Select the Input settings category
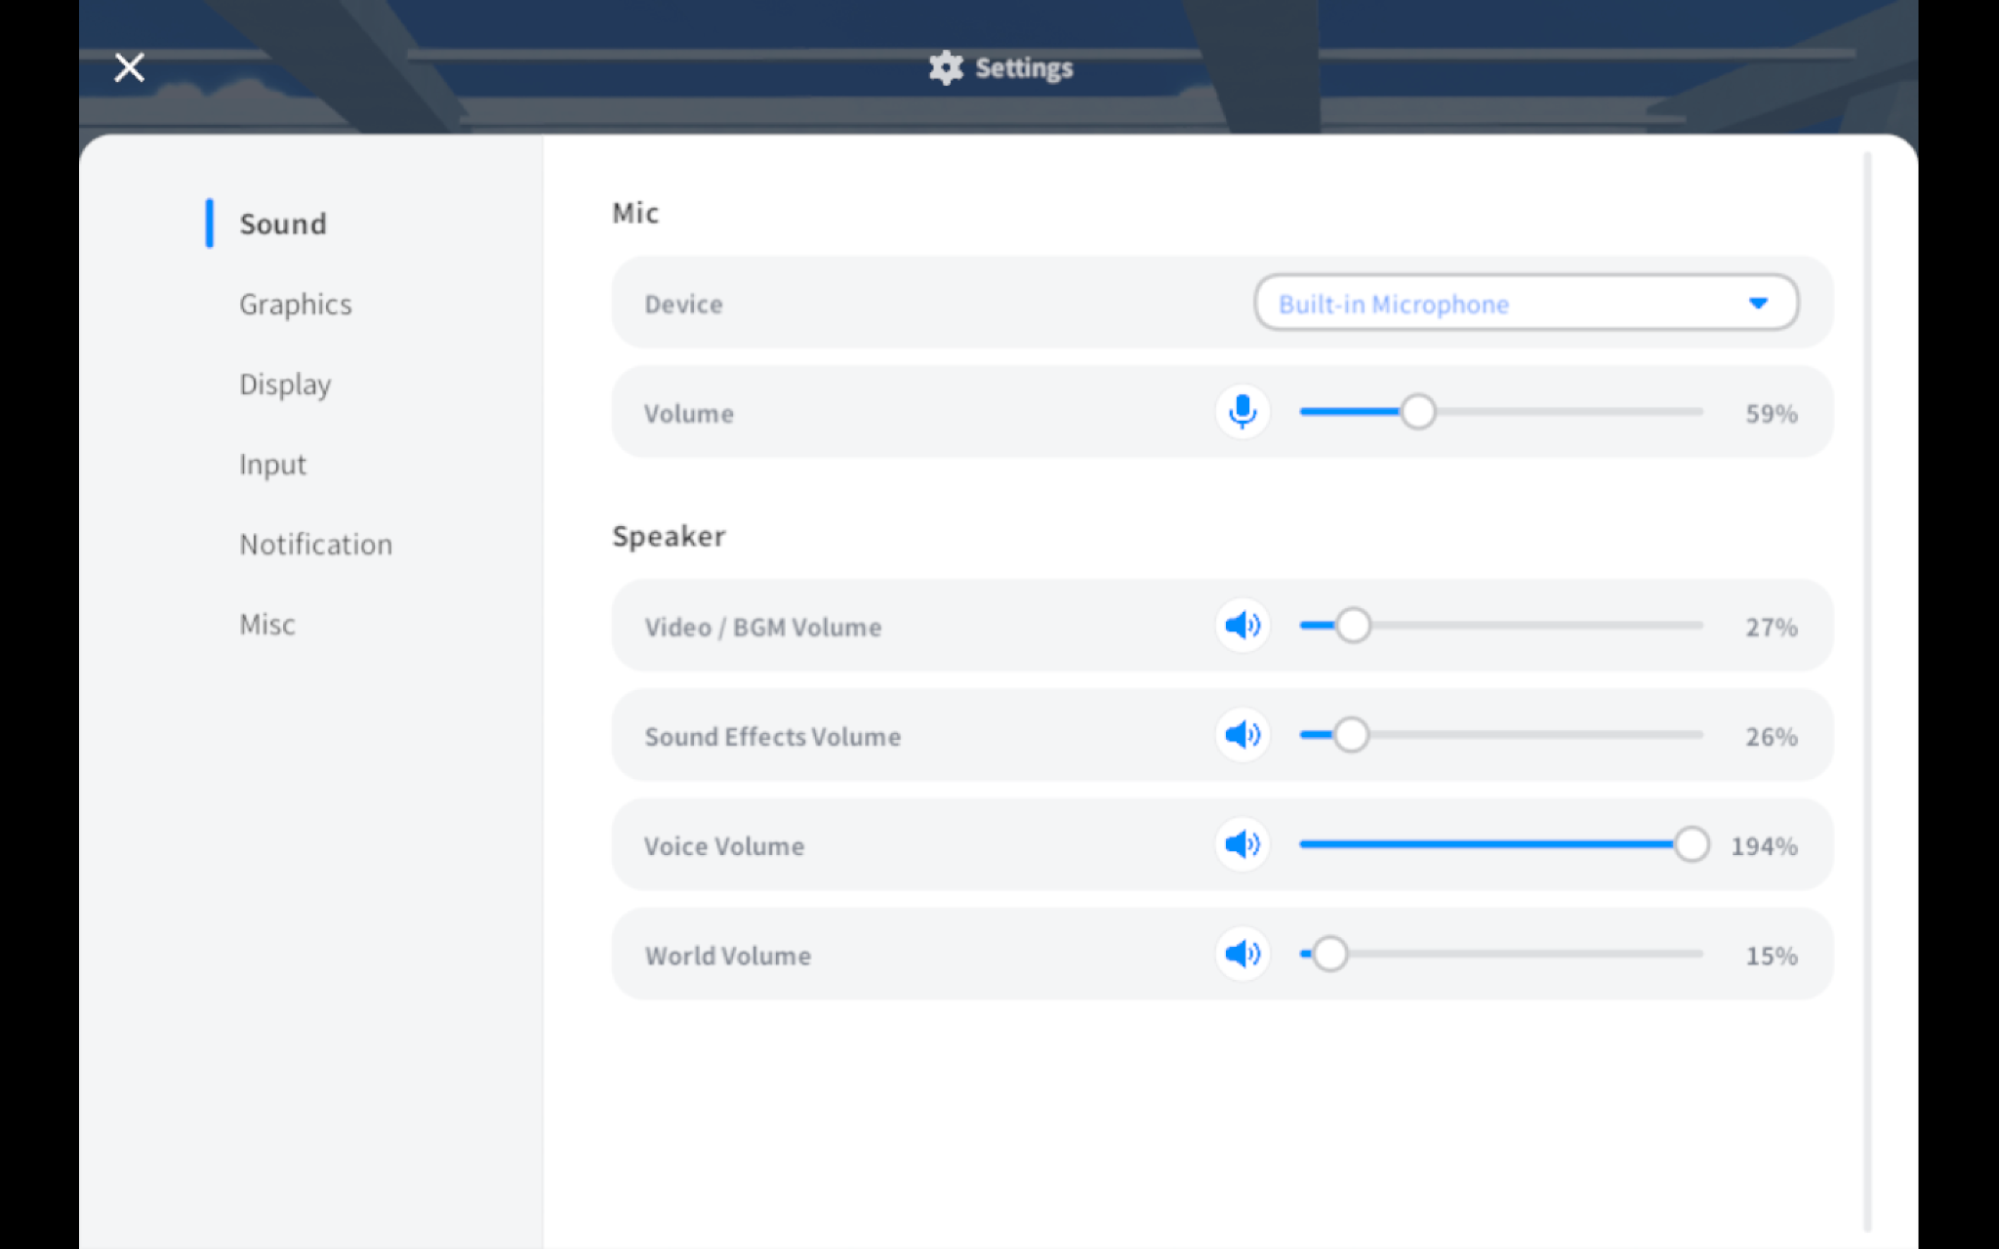This screenshot has height=1250, width=1999. tap(272, 463)
